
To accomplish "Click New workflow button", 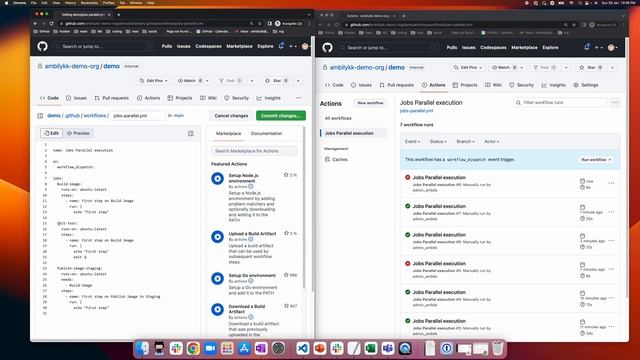I will coord(370,103).
